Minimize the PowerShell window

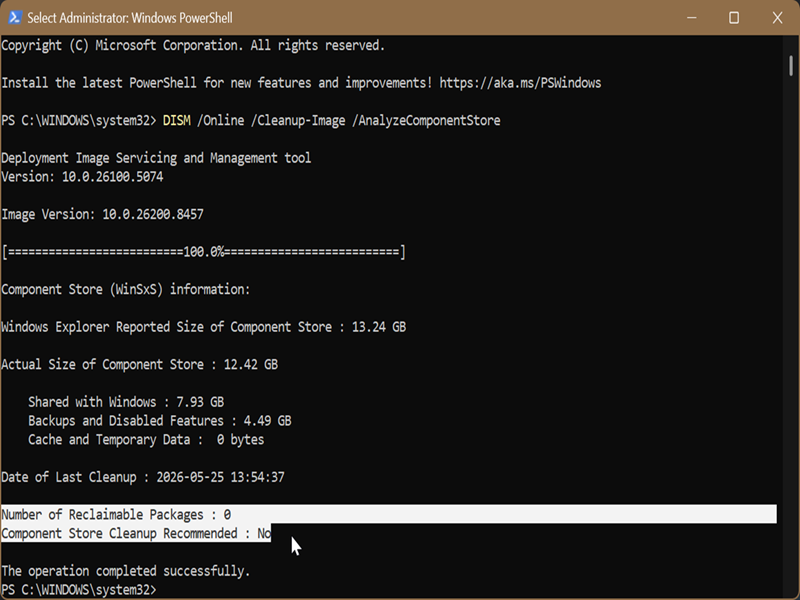tap(691, 17)
